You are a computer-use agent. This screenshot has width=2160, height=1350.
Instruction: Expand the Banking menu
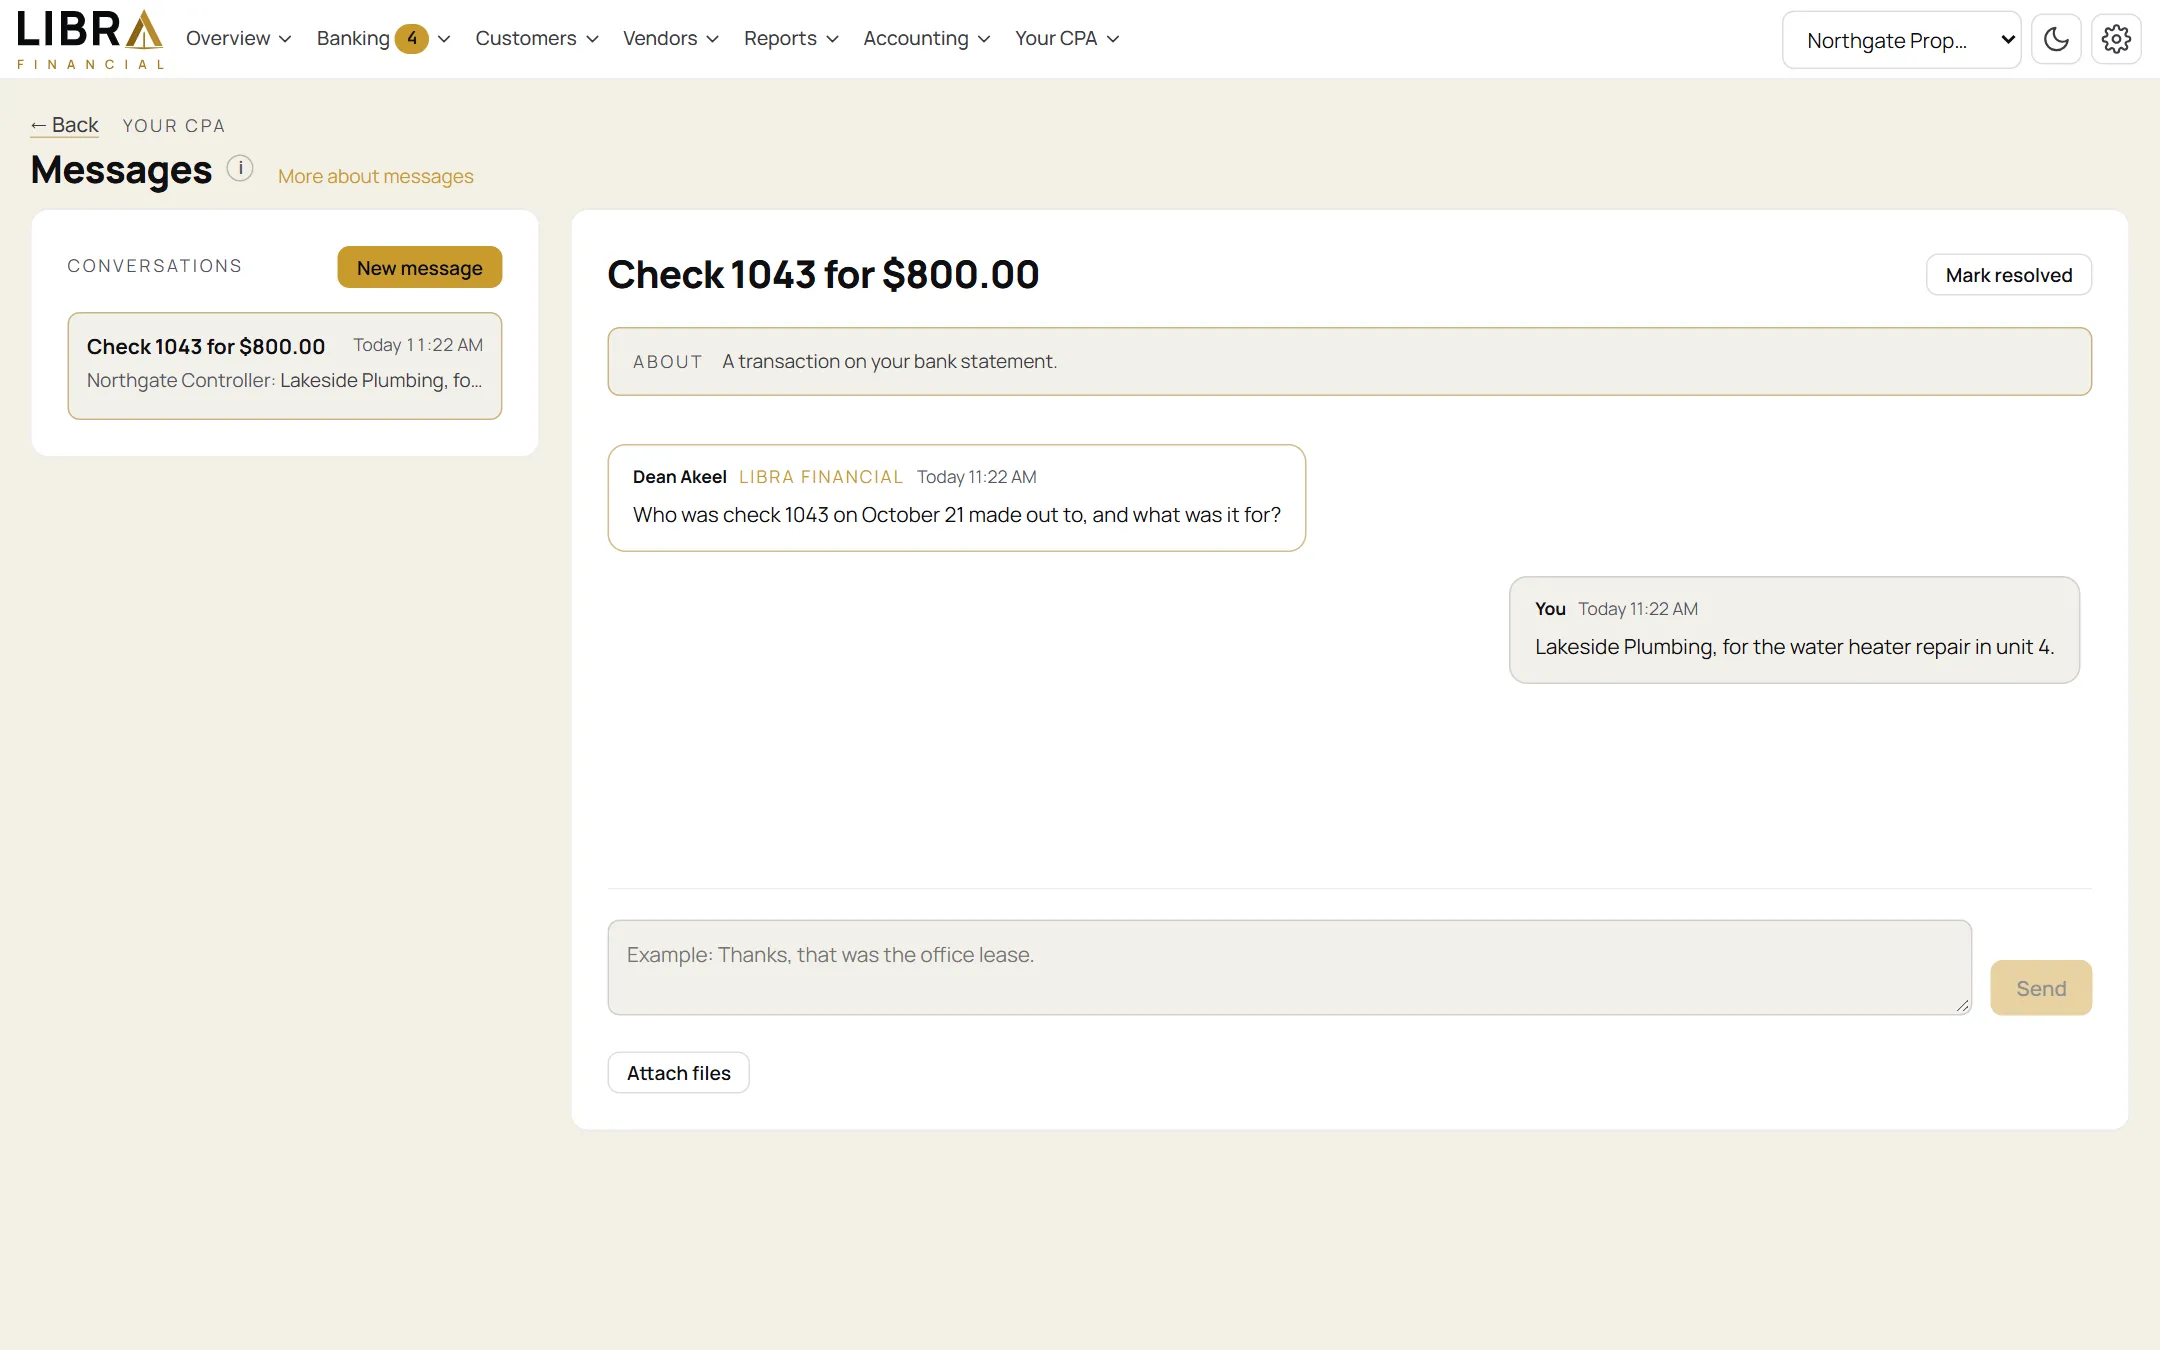[384, 38]
